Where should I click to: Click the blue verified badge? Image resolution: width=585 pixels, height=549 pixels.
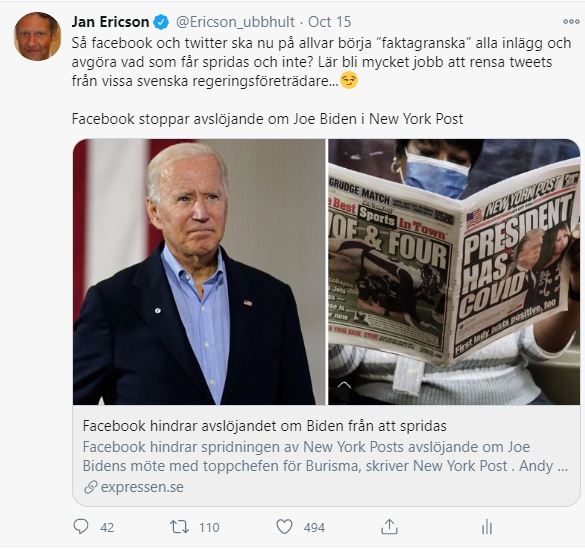161,22
